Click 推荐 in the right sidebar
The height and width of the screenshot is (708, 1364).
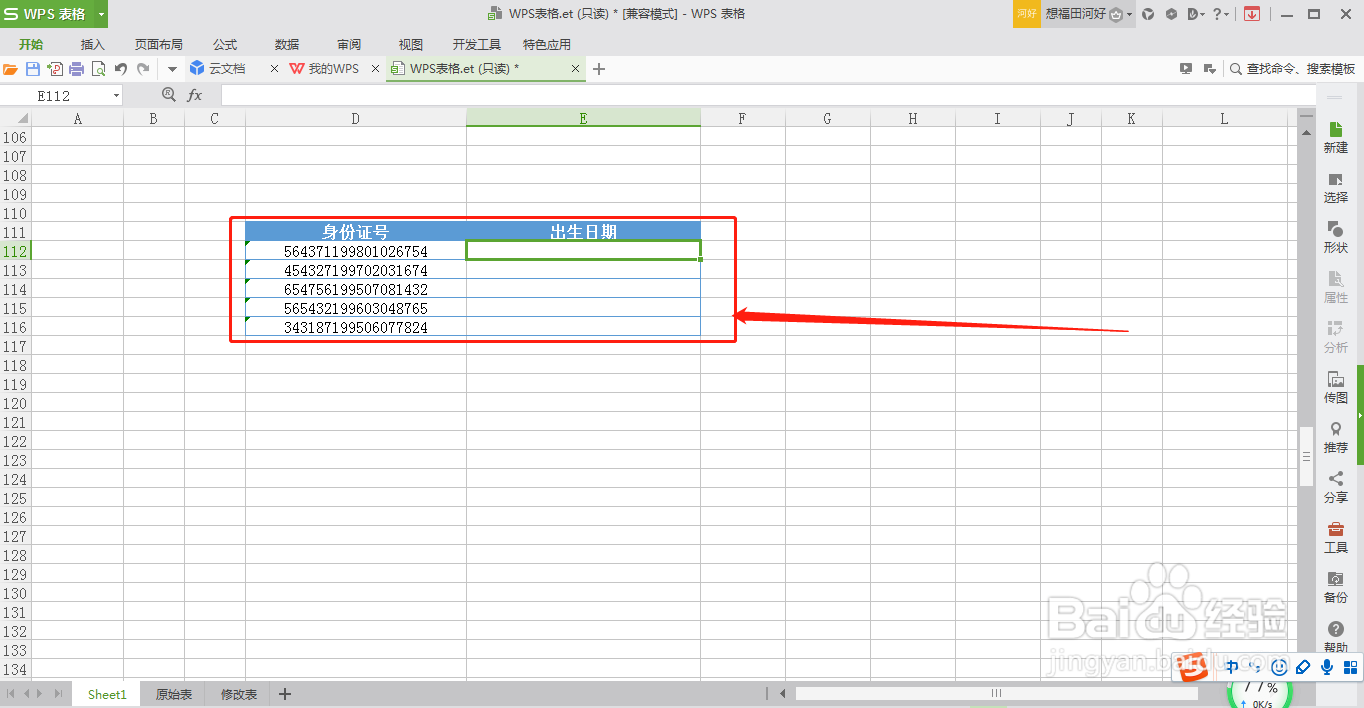point(1335,437)
